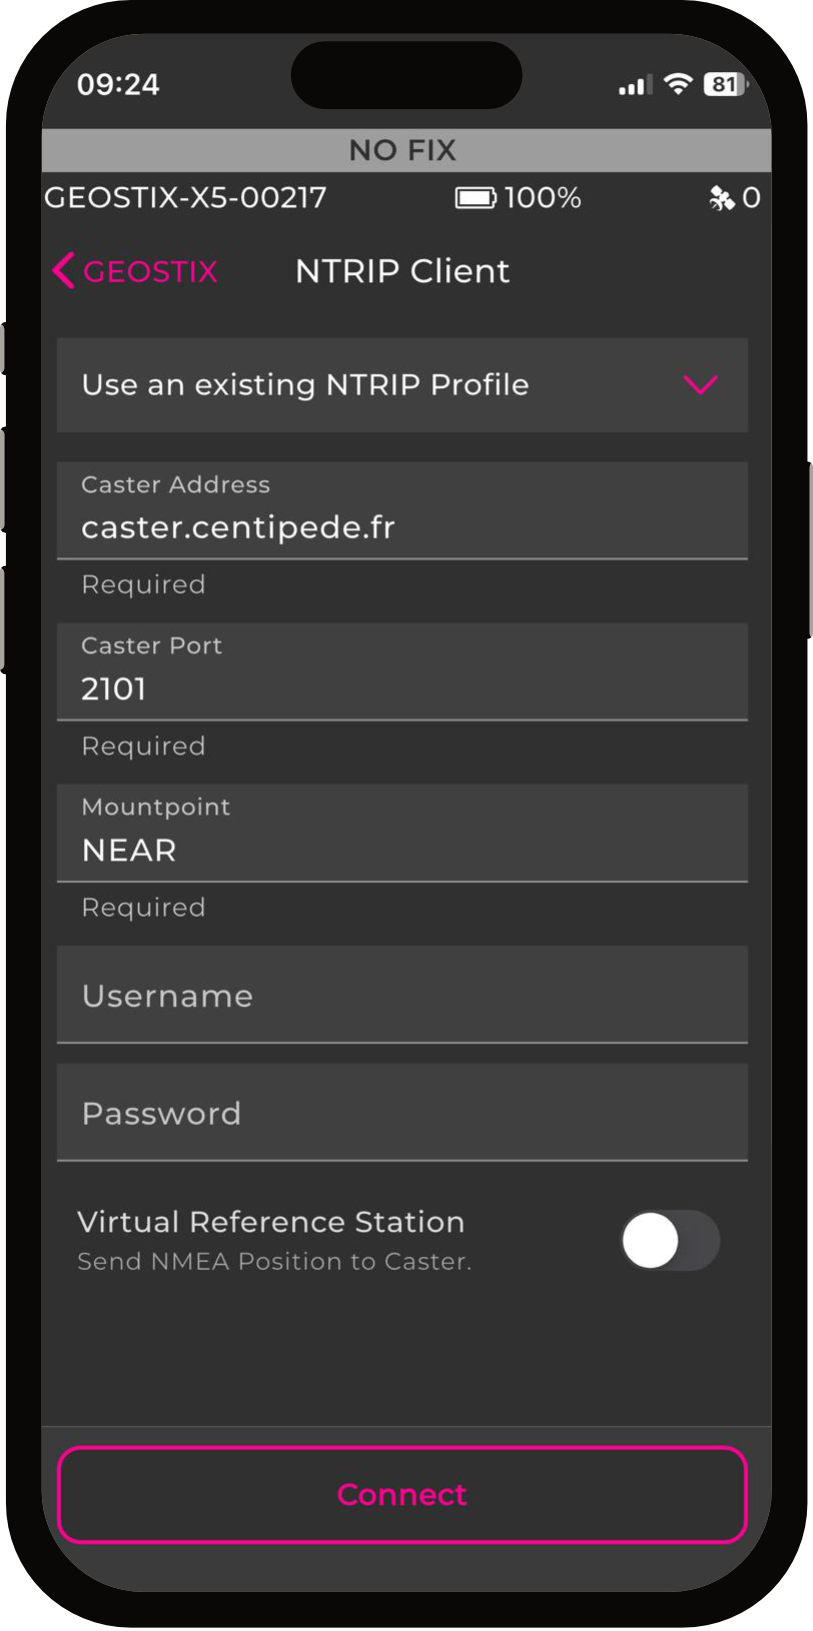Tap the 09:24 clock in status bar
This screenshot has width=813, height=1631.
point(118,84)
